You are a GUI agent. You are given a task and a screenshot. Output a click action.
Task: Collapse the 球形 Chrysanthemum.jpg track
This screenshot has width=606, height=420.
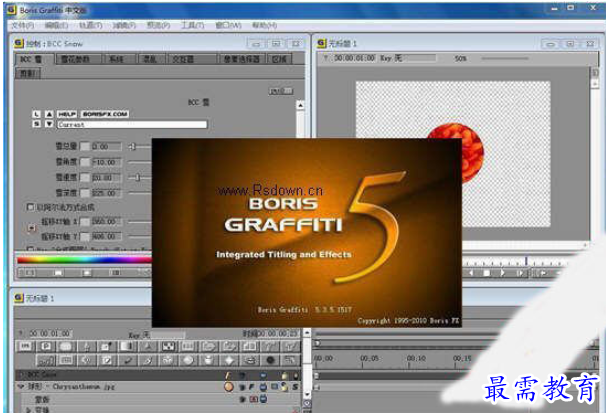21,386
